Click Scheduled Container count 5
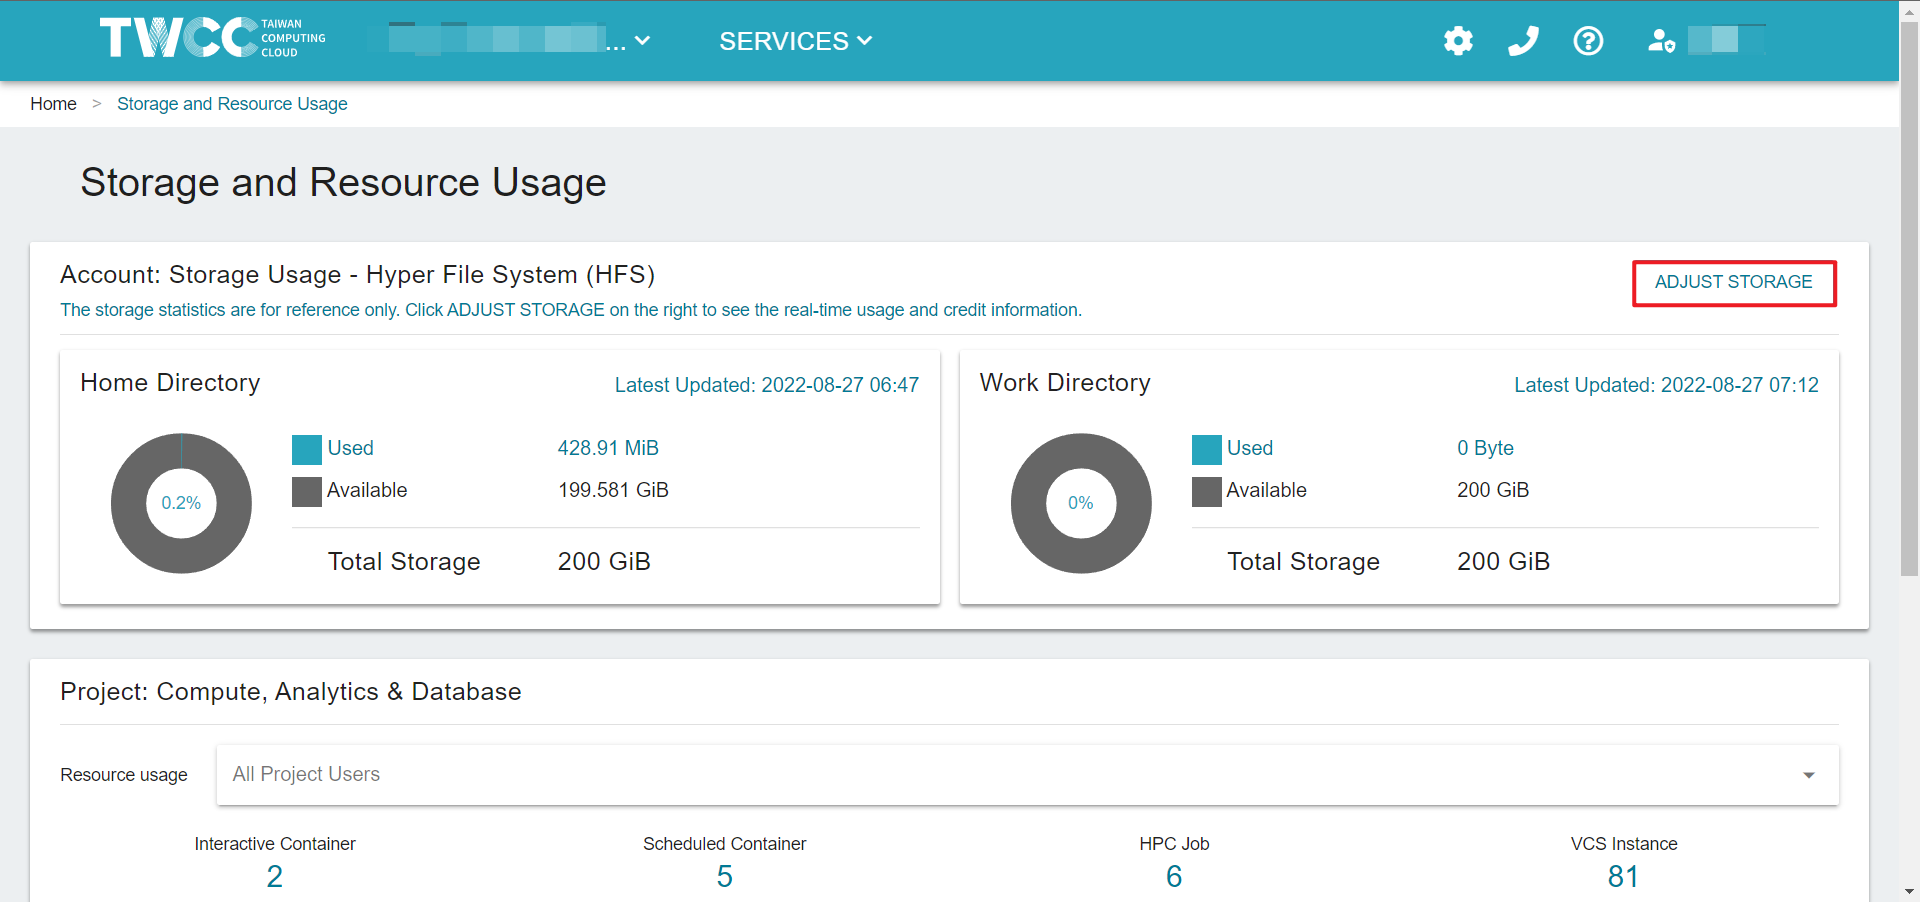1920x902 pixels. (x=725, y=877)
